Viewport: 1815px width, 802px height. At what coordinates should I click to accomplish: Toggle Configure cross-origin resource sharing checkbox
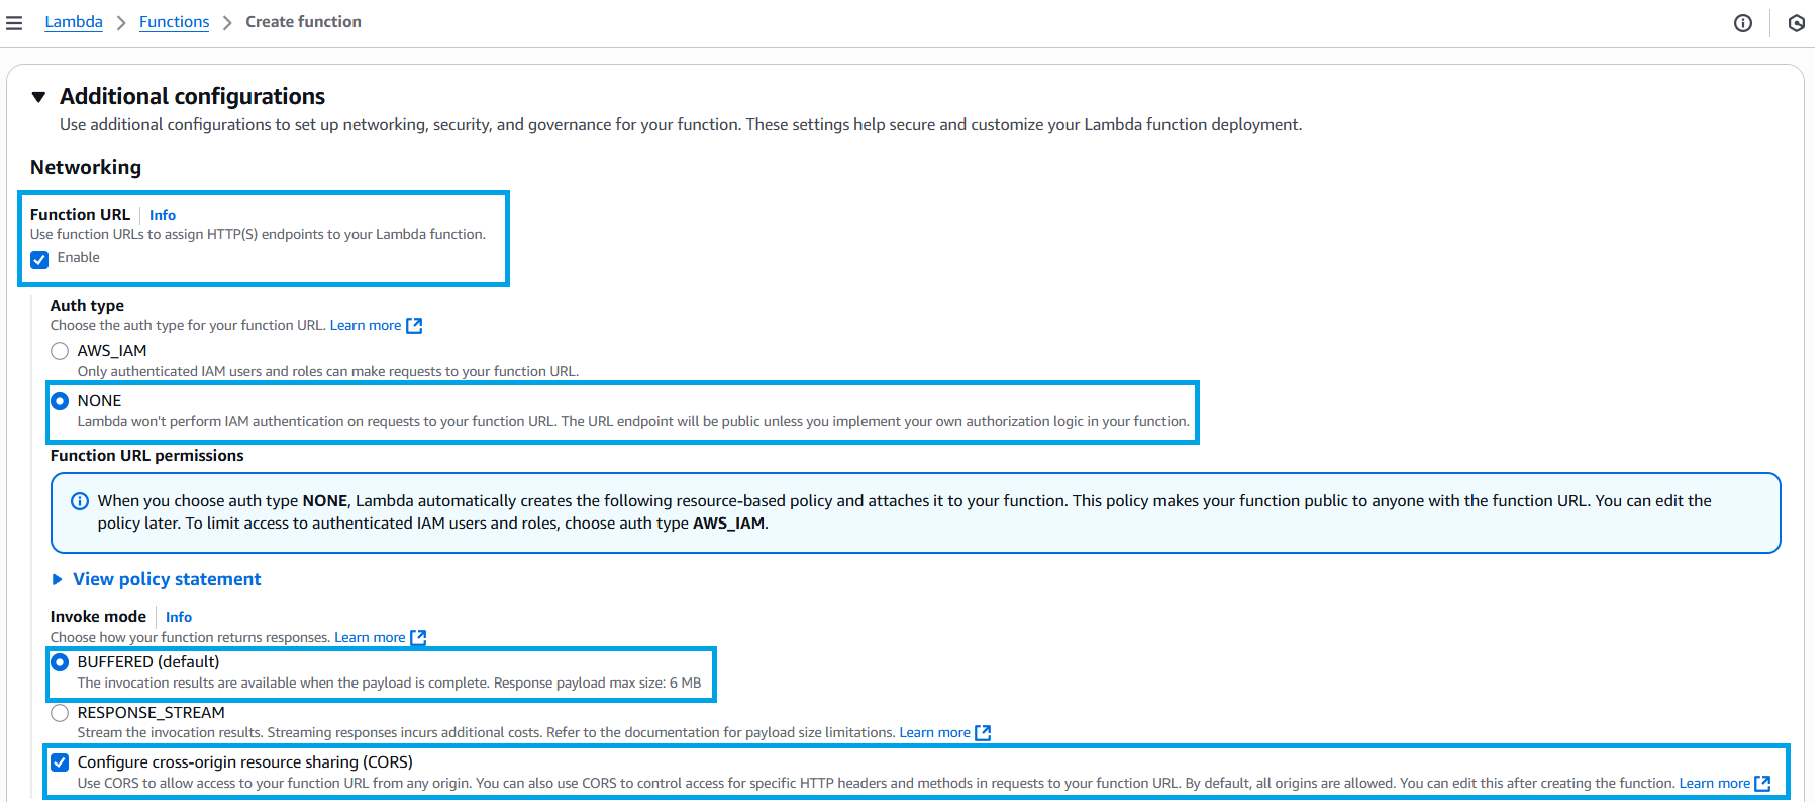coord(60,762)
